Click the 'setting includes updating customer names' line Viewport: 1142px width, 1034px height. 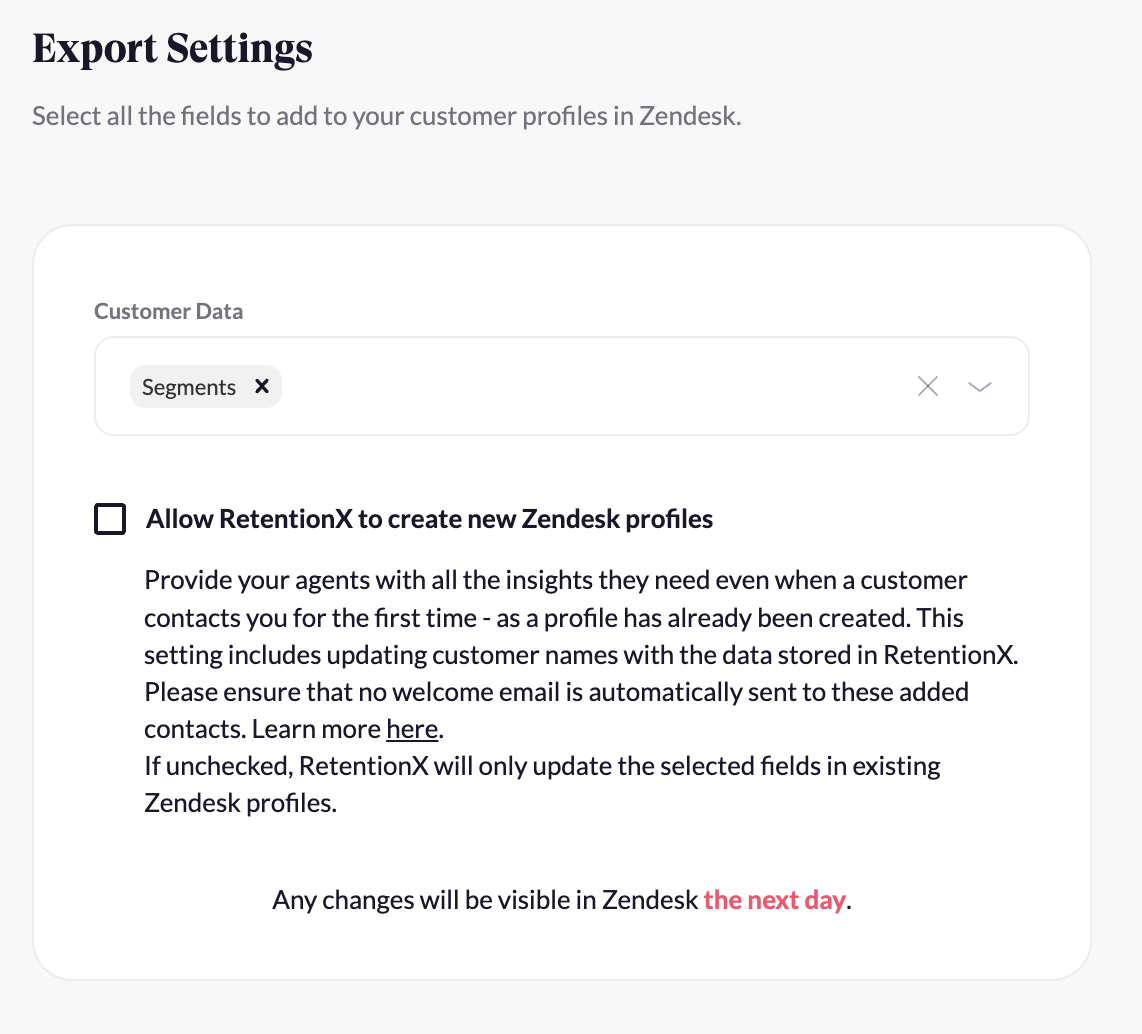(580, 655)
